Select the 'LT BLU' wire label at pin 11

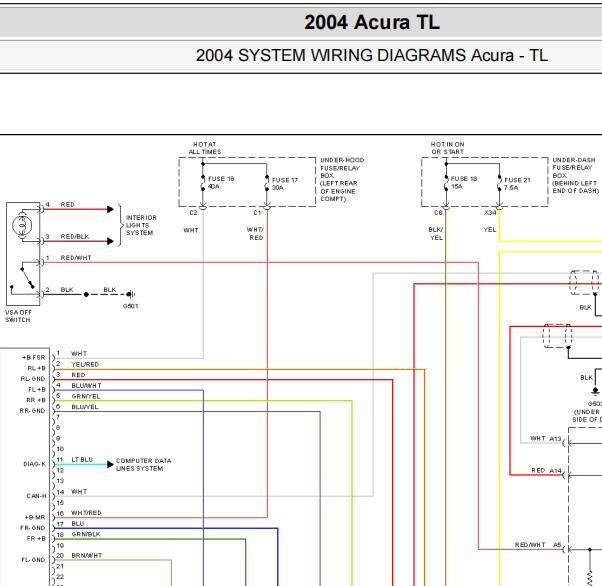[x=82, y=460]
